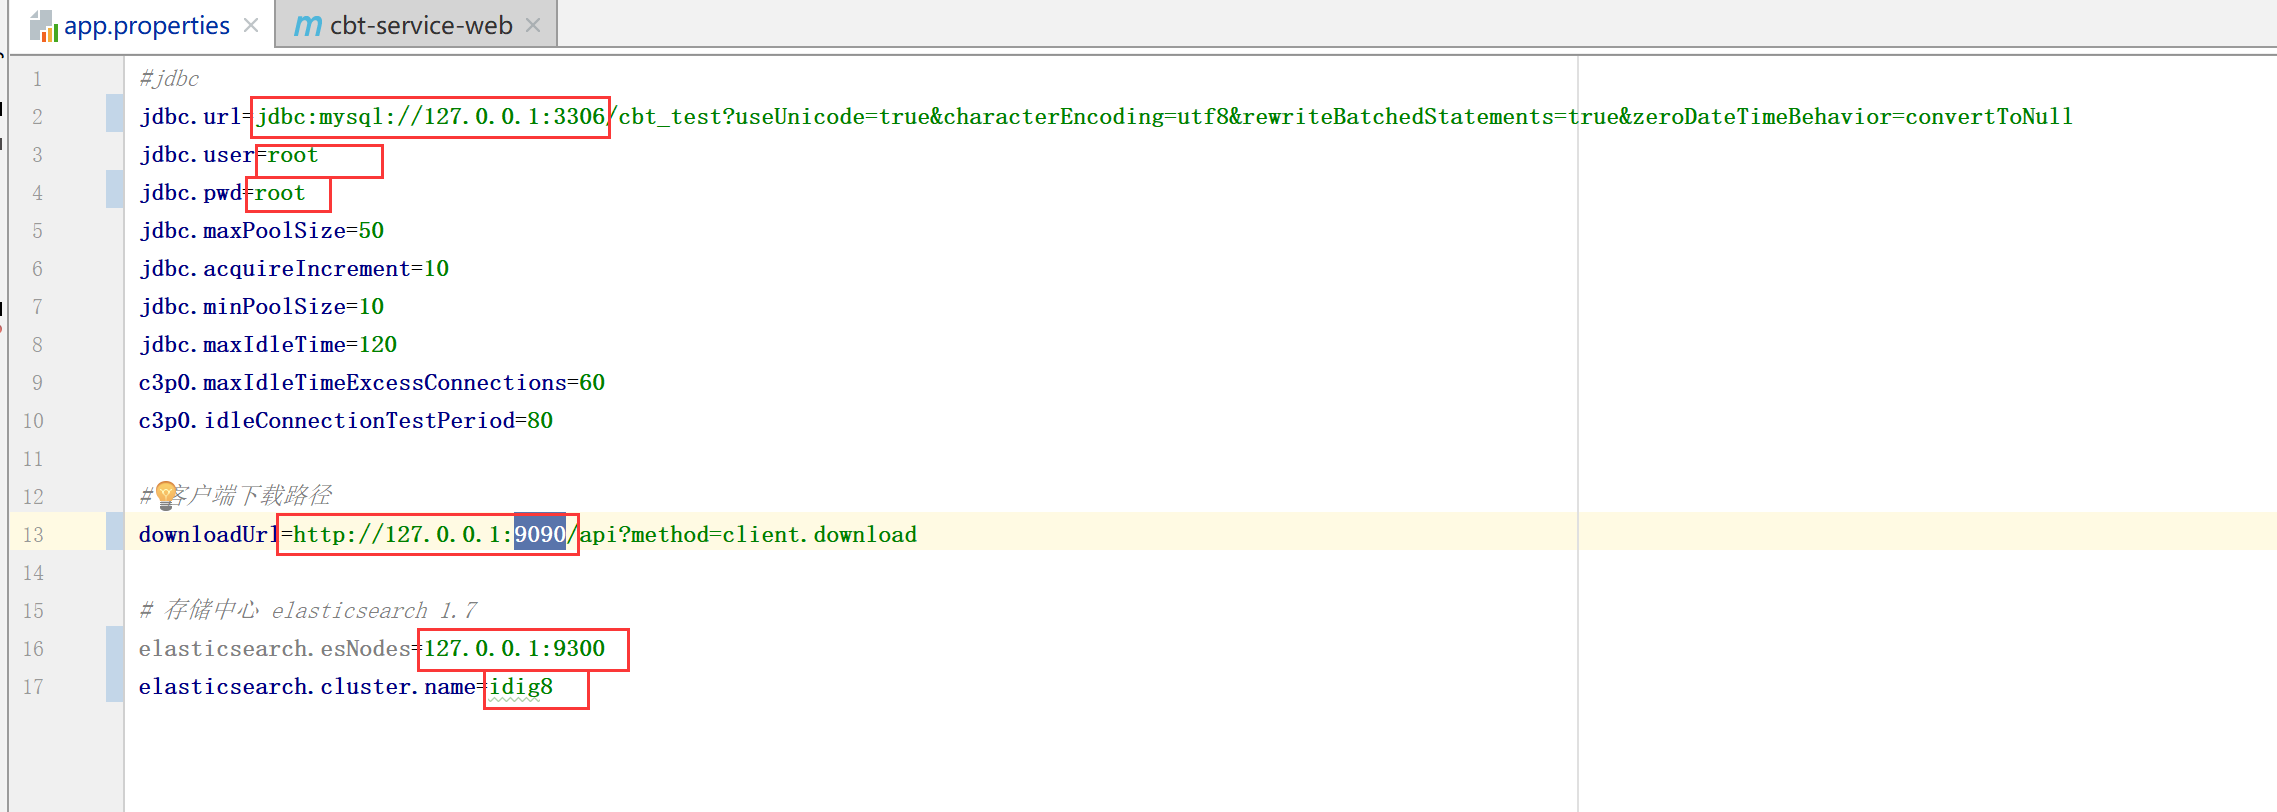Click the selected 9090 port number

pyautogui.click(x=540, y=535)
